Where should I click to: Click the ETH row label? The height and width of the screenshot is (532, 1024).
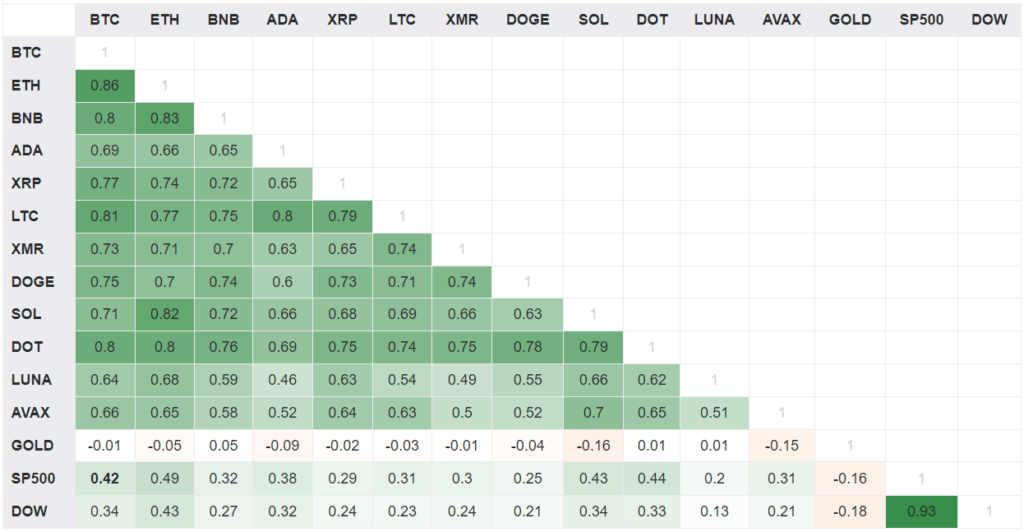[x=25, y=85]
